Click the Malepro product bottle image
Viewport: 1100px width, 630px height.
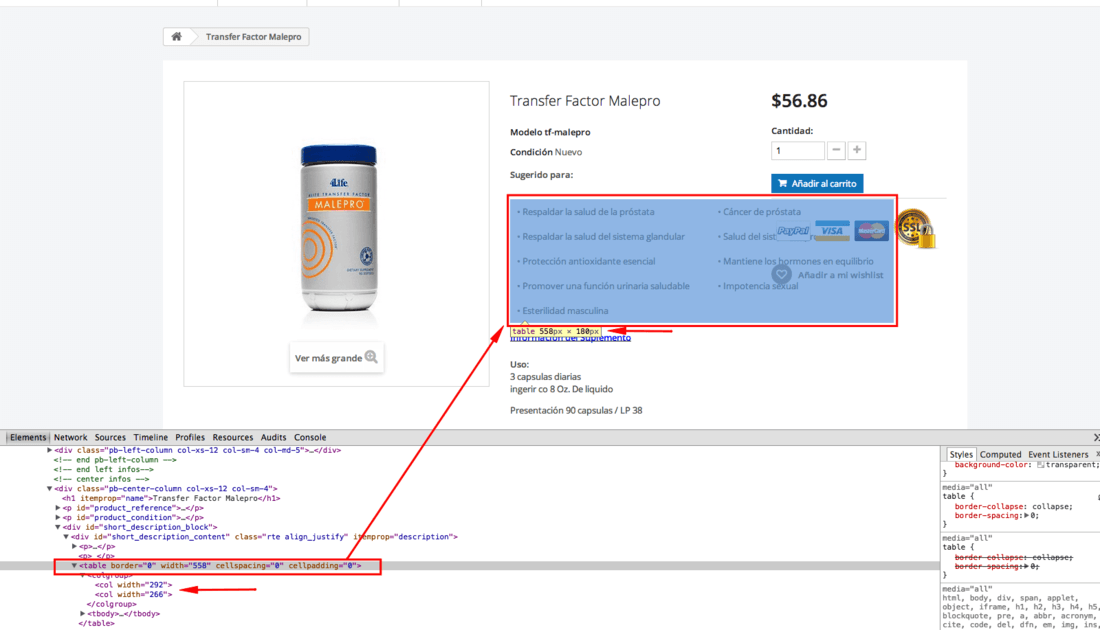[339, 229]
